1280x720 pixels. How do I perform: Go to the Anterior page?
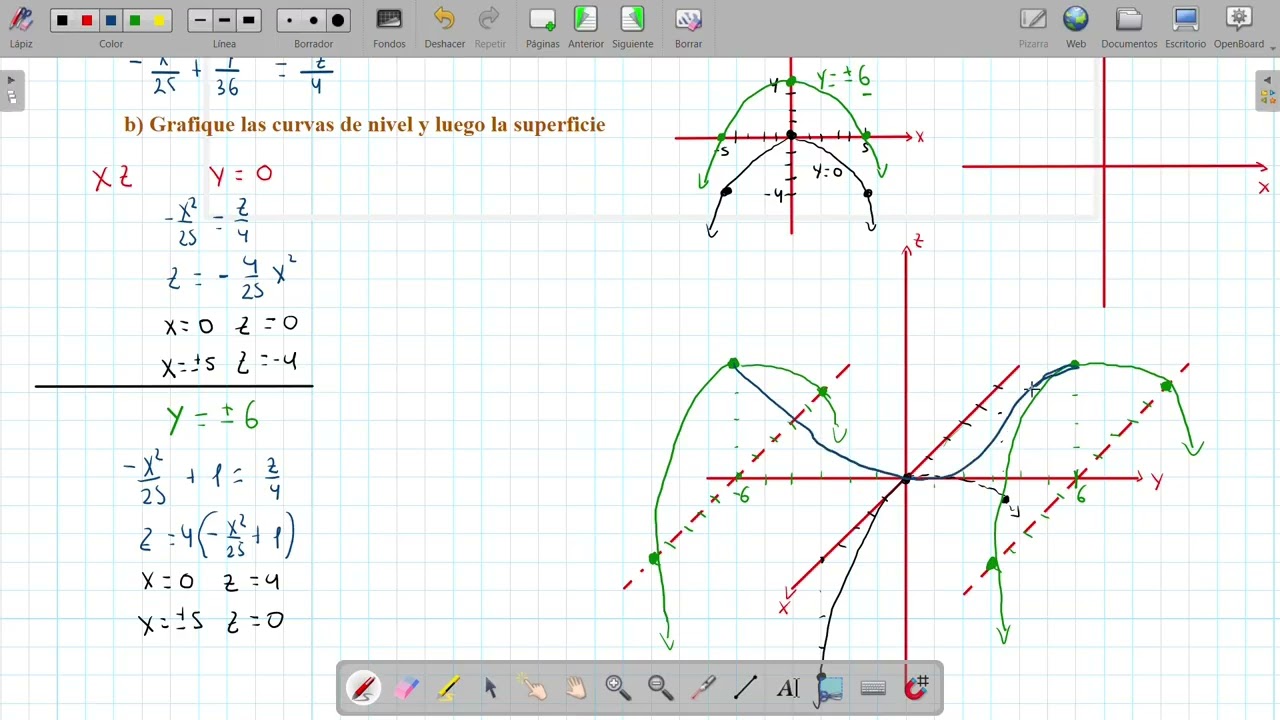[586, 27]
